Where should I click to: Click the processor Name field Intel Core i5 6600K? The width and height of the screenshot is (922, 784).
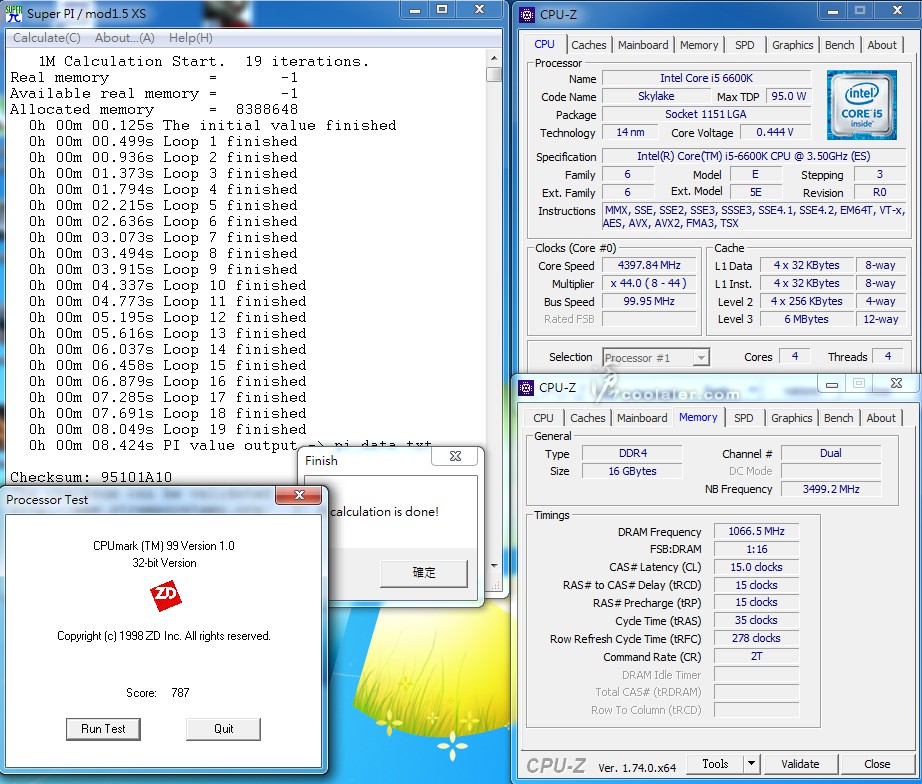pos(707,78)
